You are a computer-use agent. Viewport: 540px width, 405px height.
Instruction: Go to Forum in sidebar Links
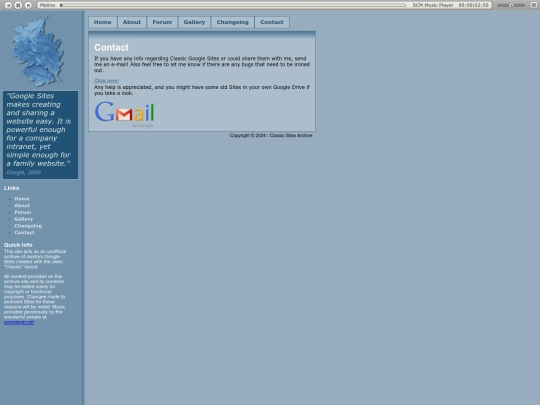[23, 212]
